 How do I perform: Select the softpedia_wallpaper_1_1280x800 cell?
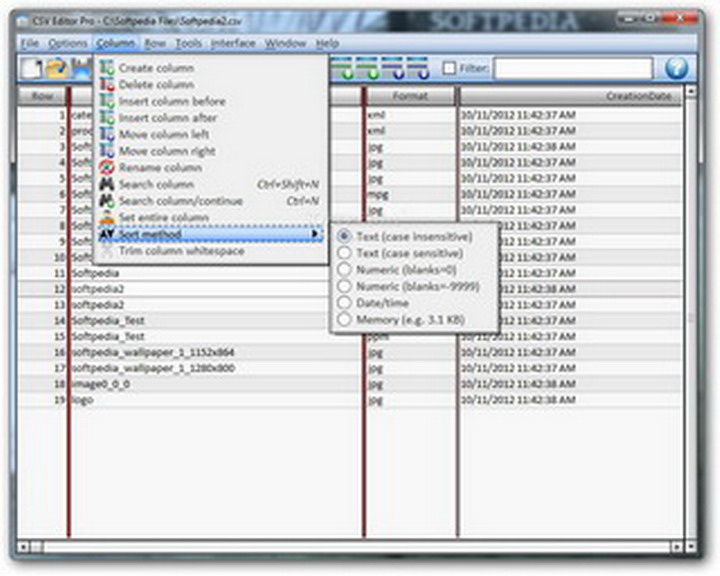216,368
